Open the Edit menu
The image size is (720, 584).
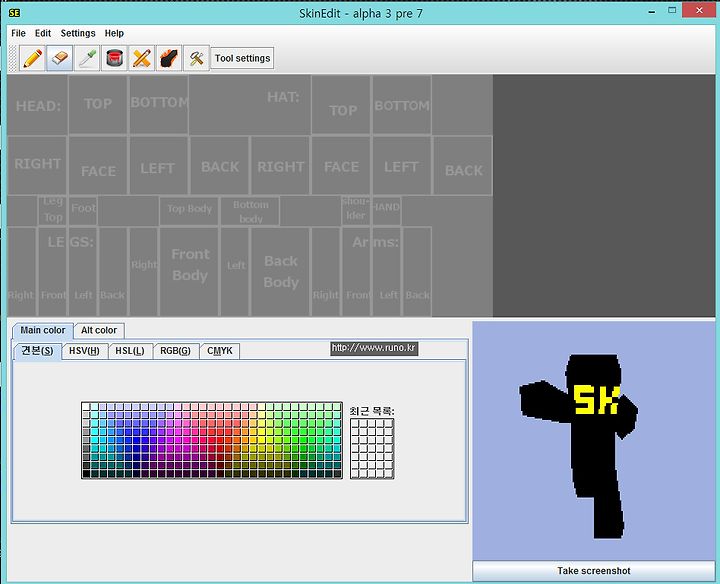[43, 33]
